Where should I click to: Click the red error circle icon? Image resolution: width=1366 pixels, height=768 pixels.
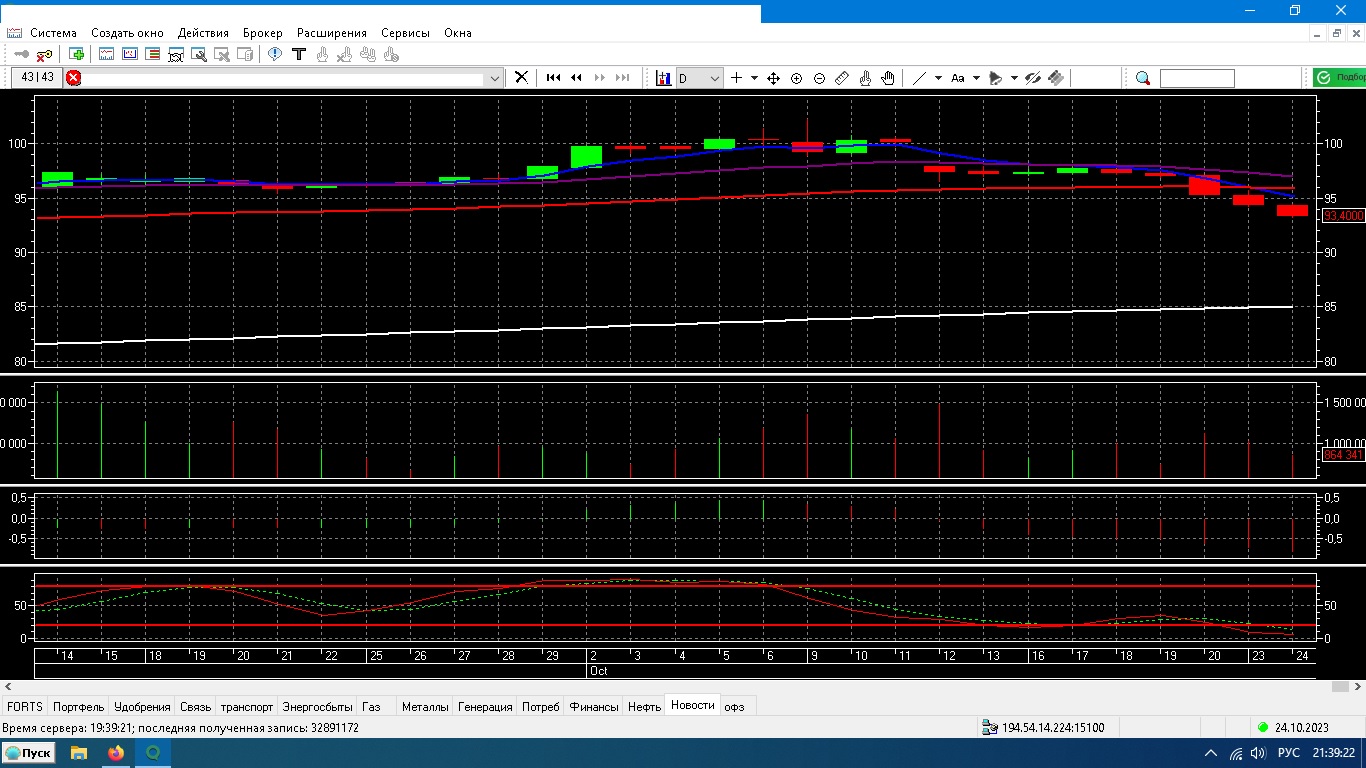(x=74, y=78)
